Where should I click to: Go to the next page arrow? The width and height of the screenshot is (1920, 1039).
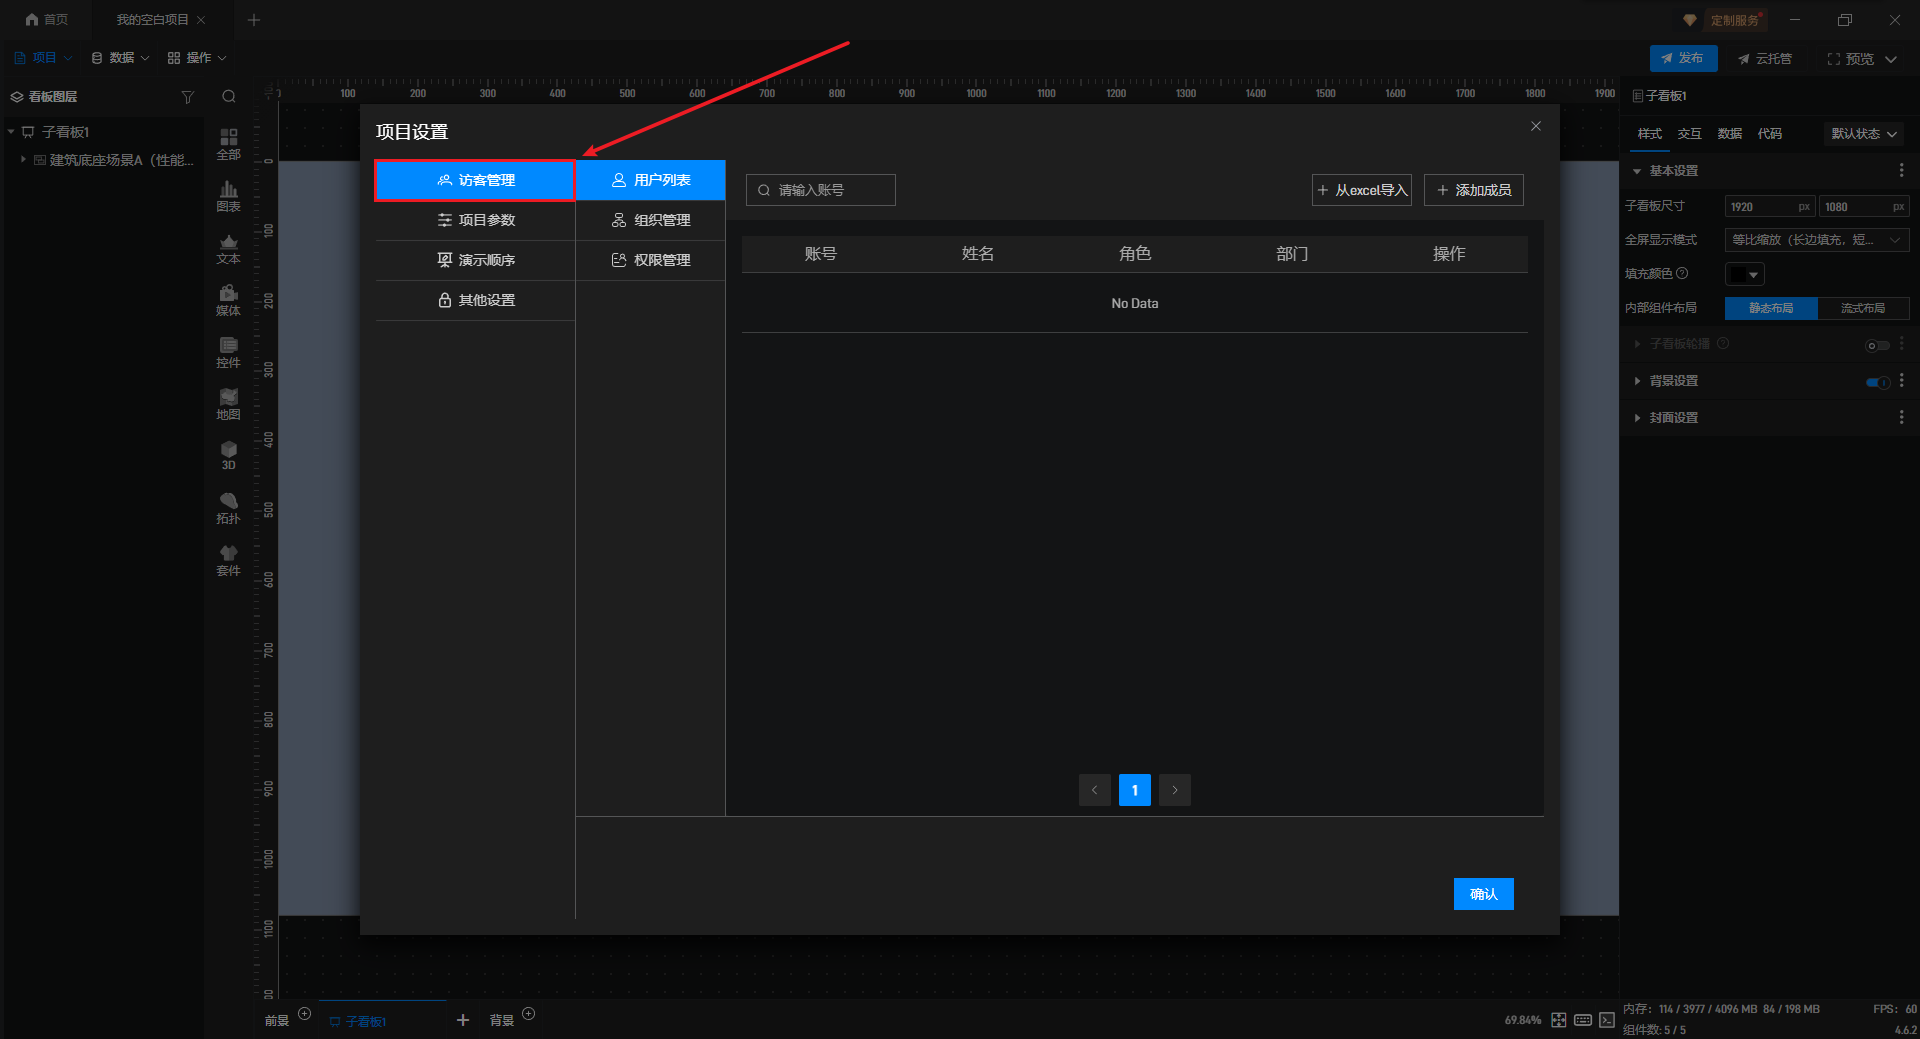(1175, 790)
